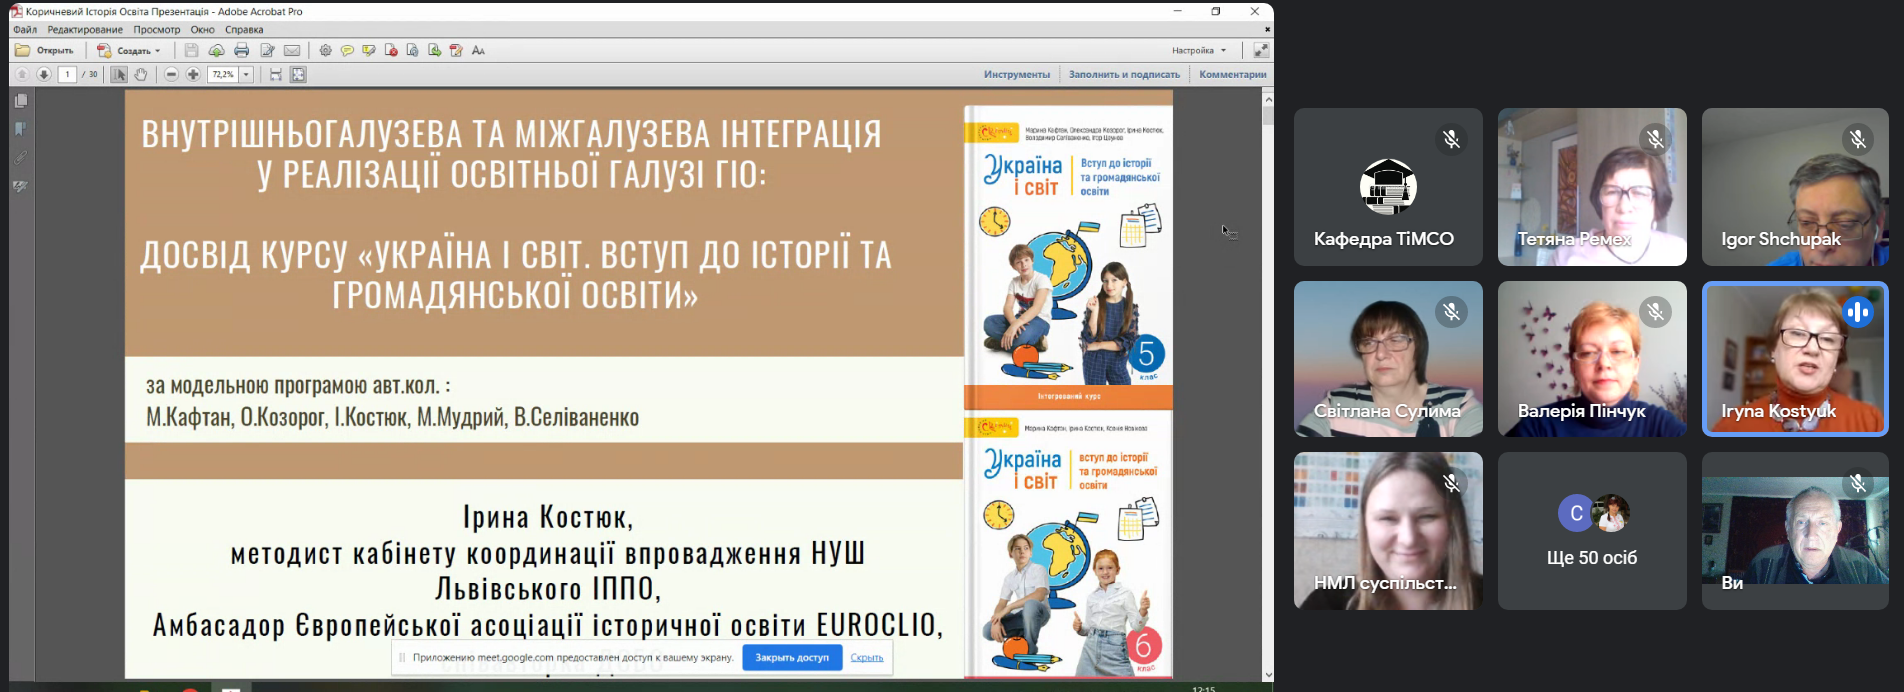Select the Hand pan tool
The height and width of the screenshot is (692, 1904).
coord(141,74)
